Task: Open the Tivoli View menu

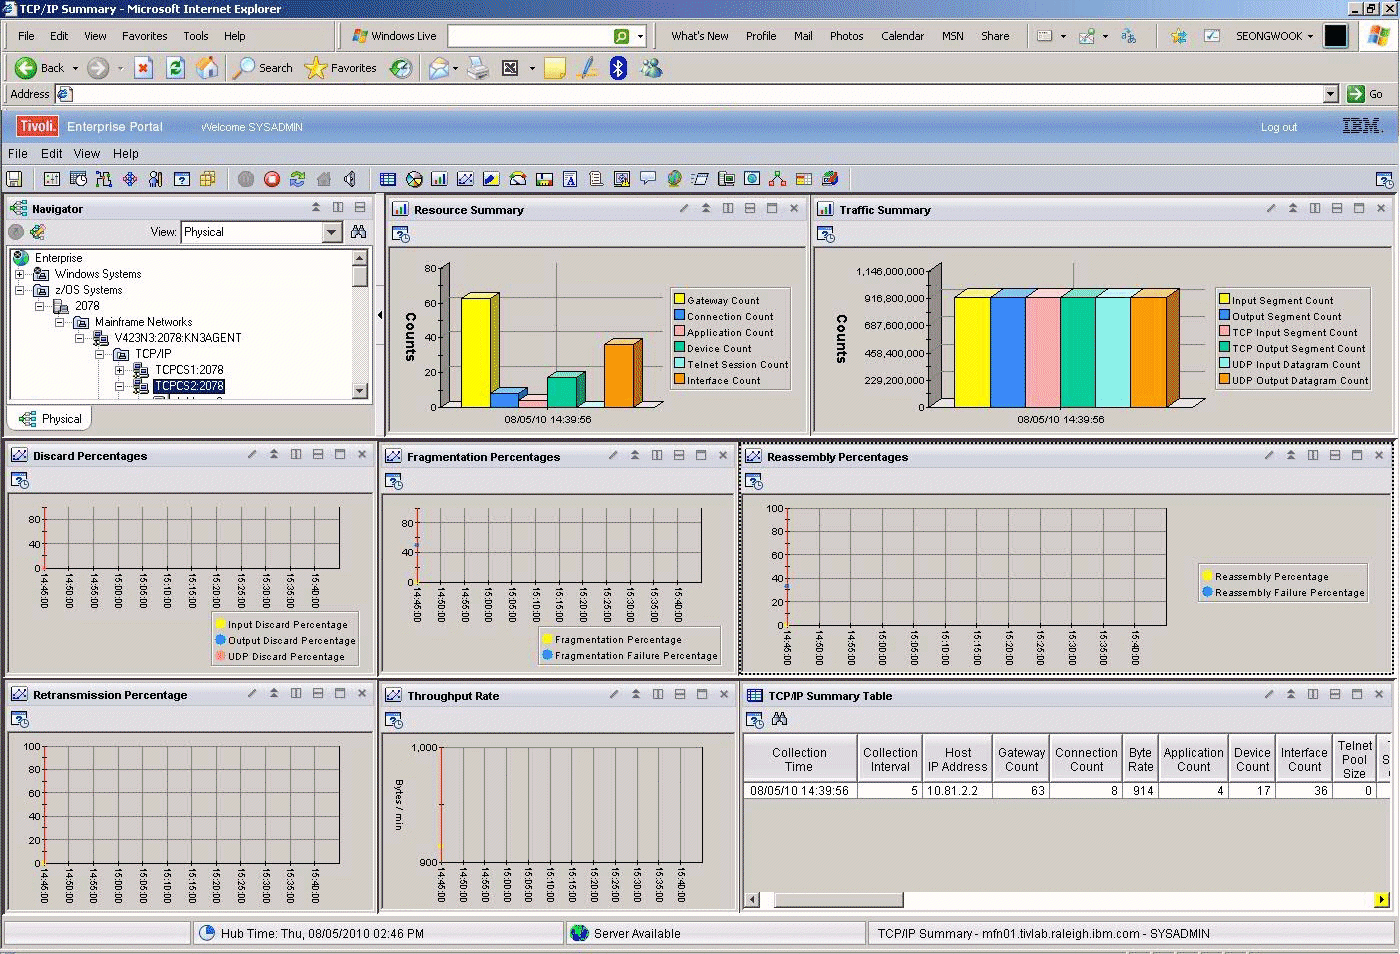Action: tap(87, 154)
